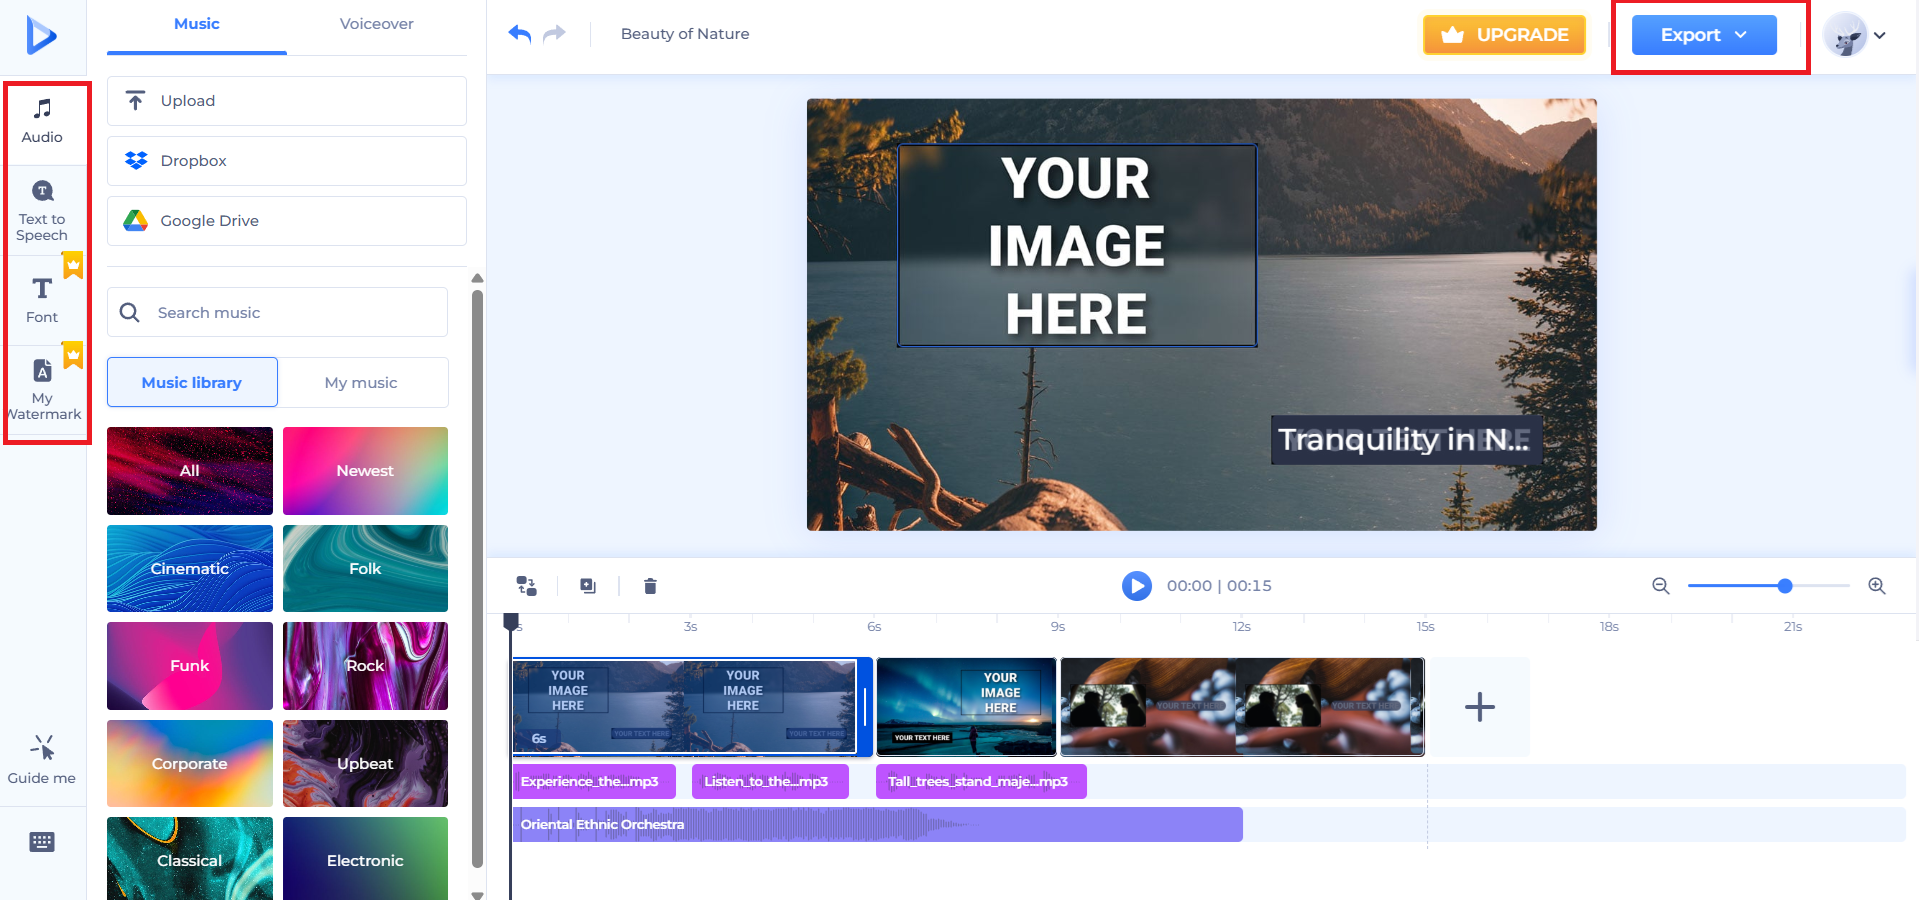Click the replace scene icon above timeline

click(x=527, y=586)
